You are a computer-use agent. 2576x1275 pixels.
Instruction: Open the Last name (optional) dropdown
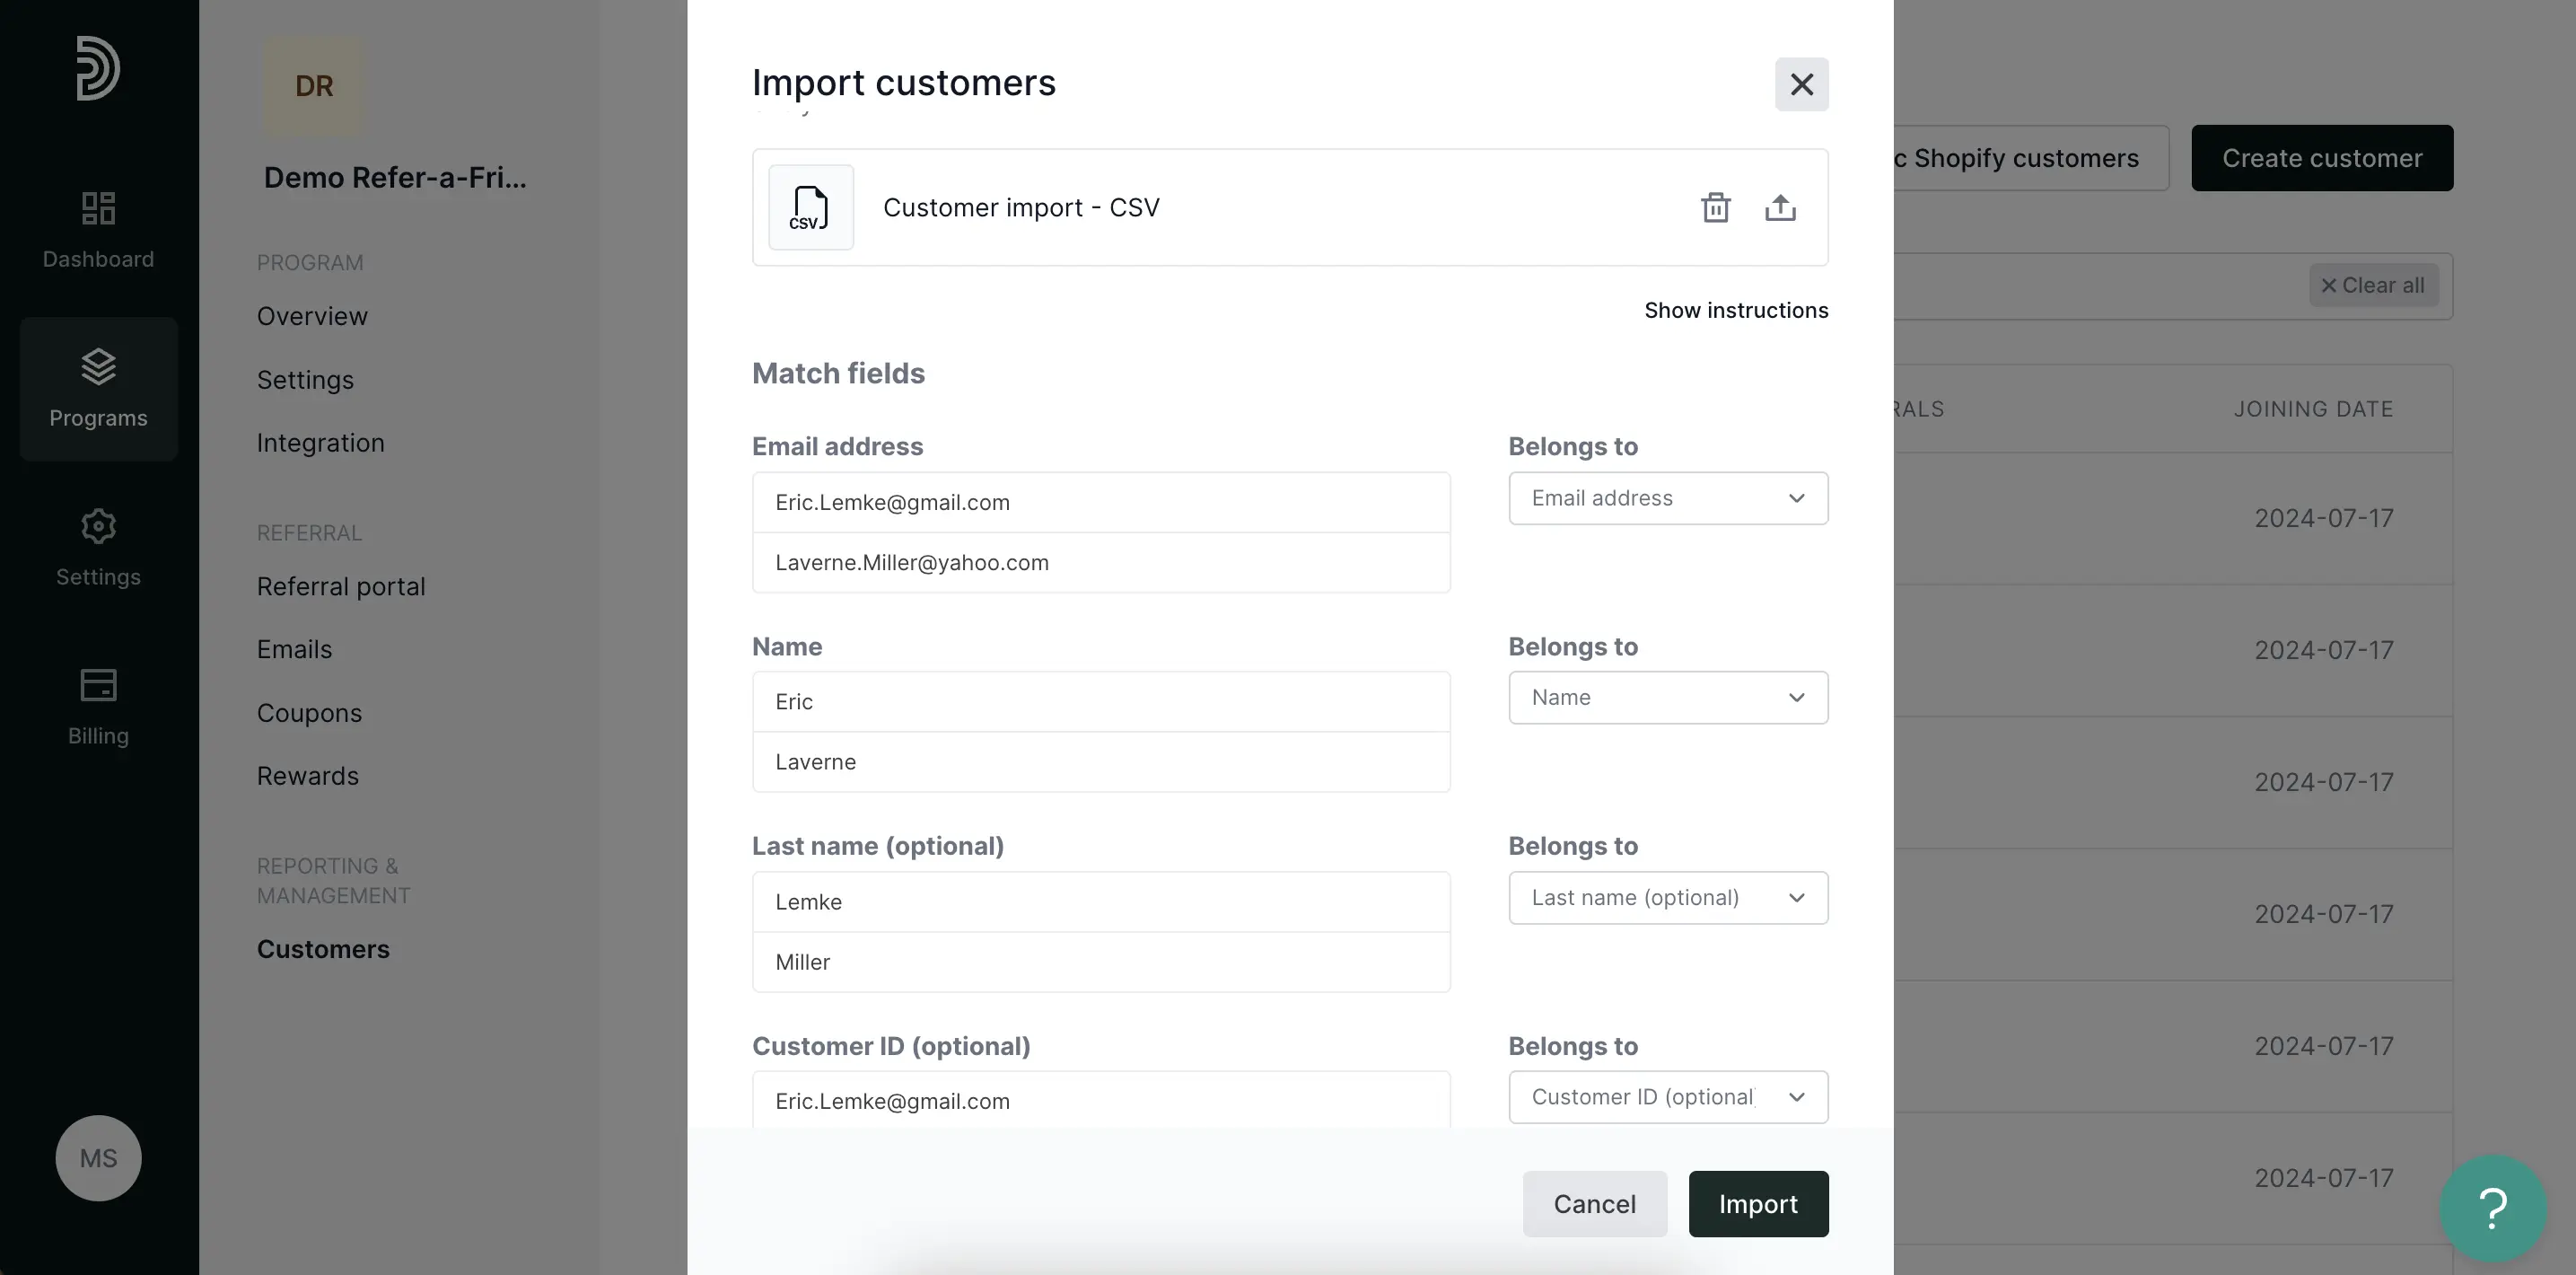tap(1667, 897)
